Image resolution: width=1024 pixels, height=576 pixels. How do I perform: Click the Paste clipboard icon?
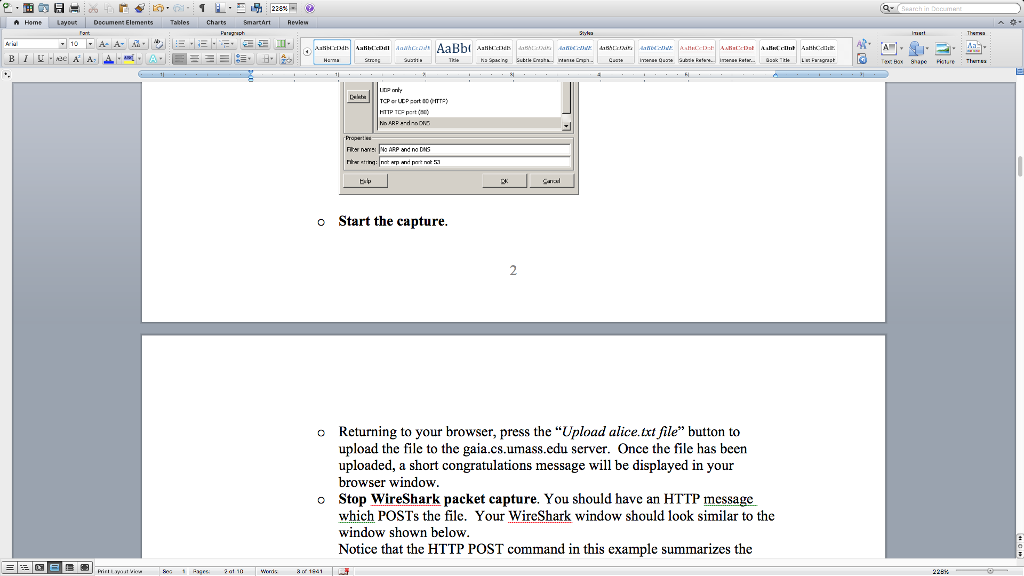(x=123, y=8)
